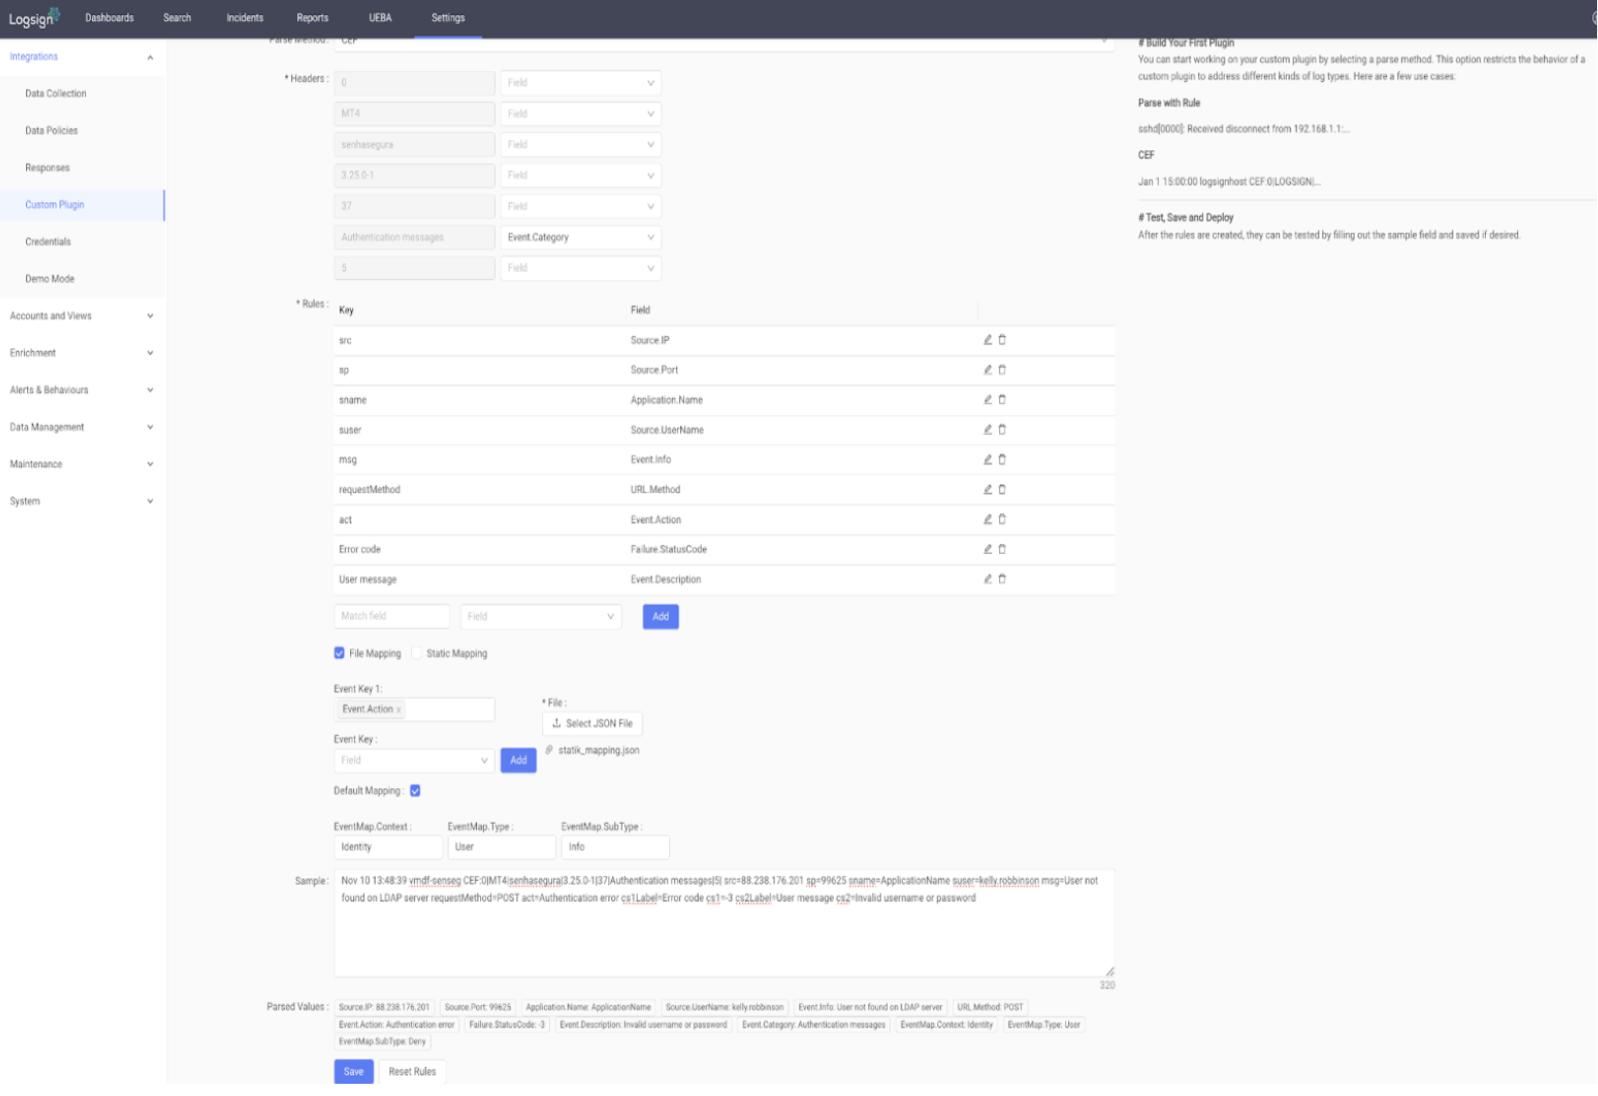Click the Logsign logo
This screenshot has height=1096, width=1598.
coord(35,18)
